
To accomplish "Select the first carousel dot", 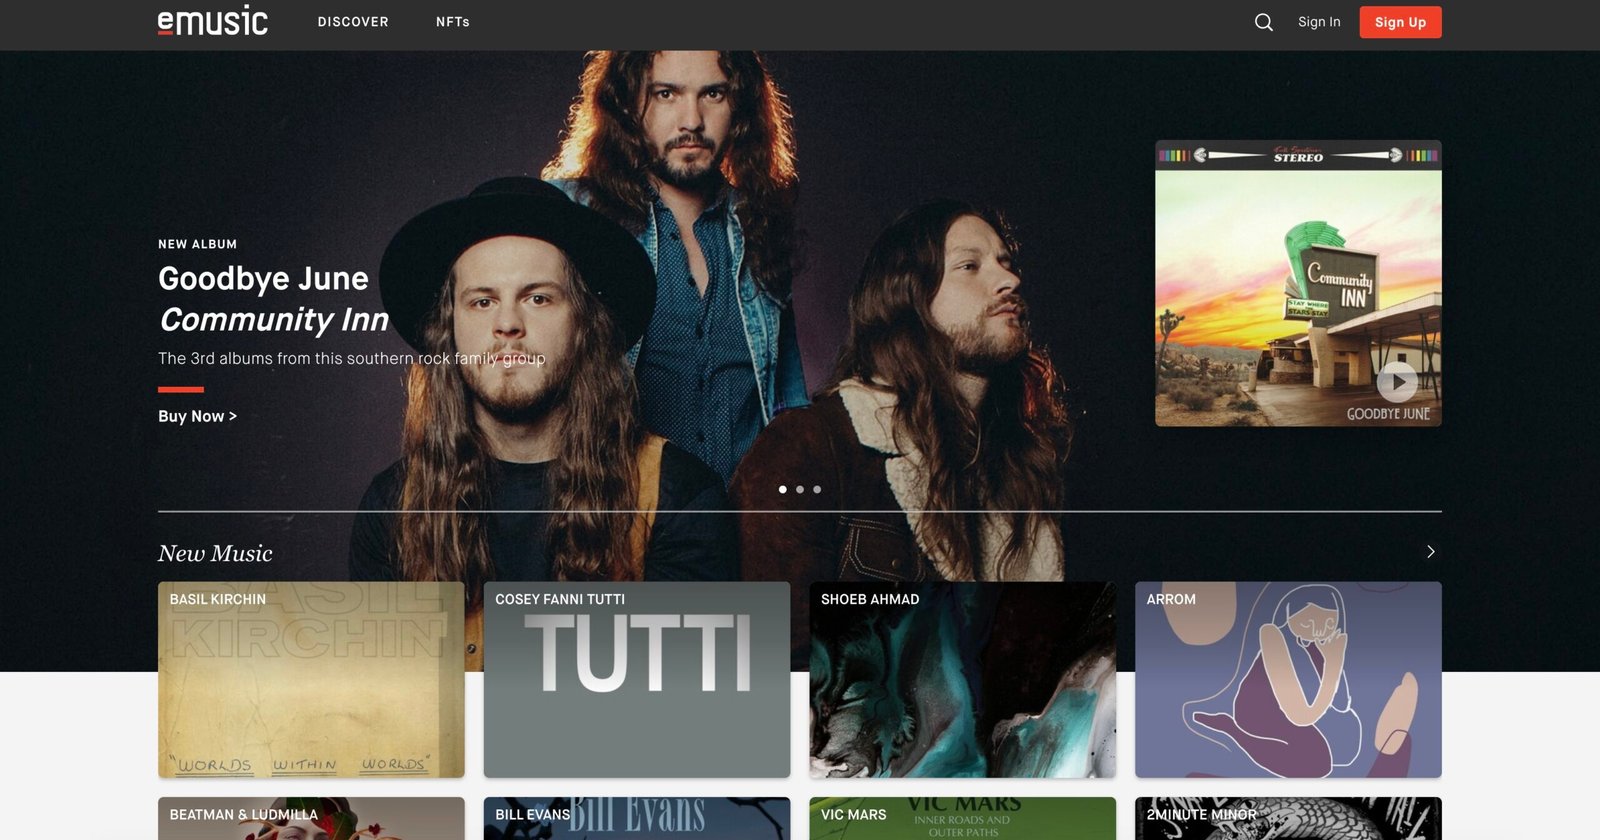I will 782,490.
